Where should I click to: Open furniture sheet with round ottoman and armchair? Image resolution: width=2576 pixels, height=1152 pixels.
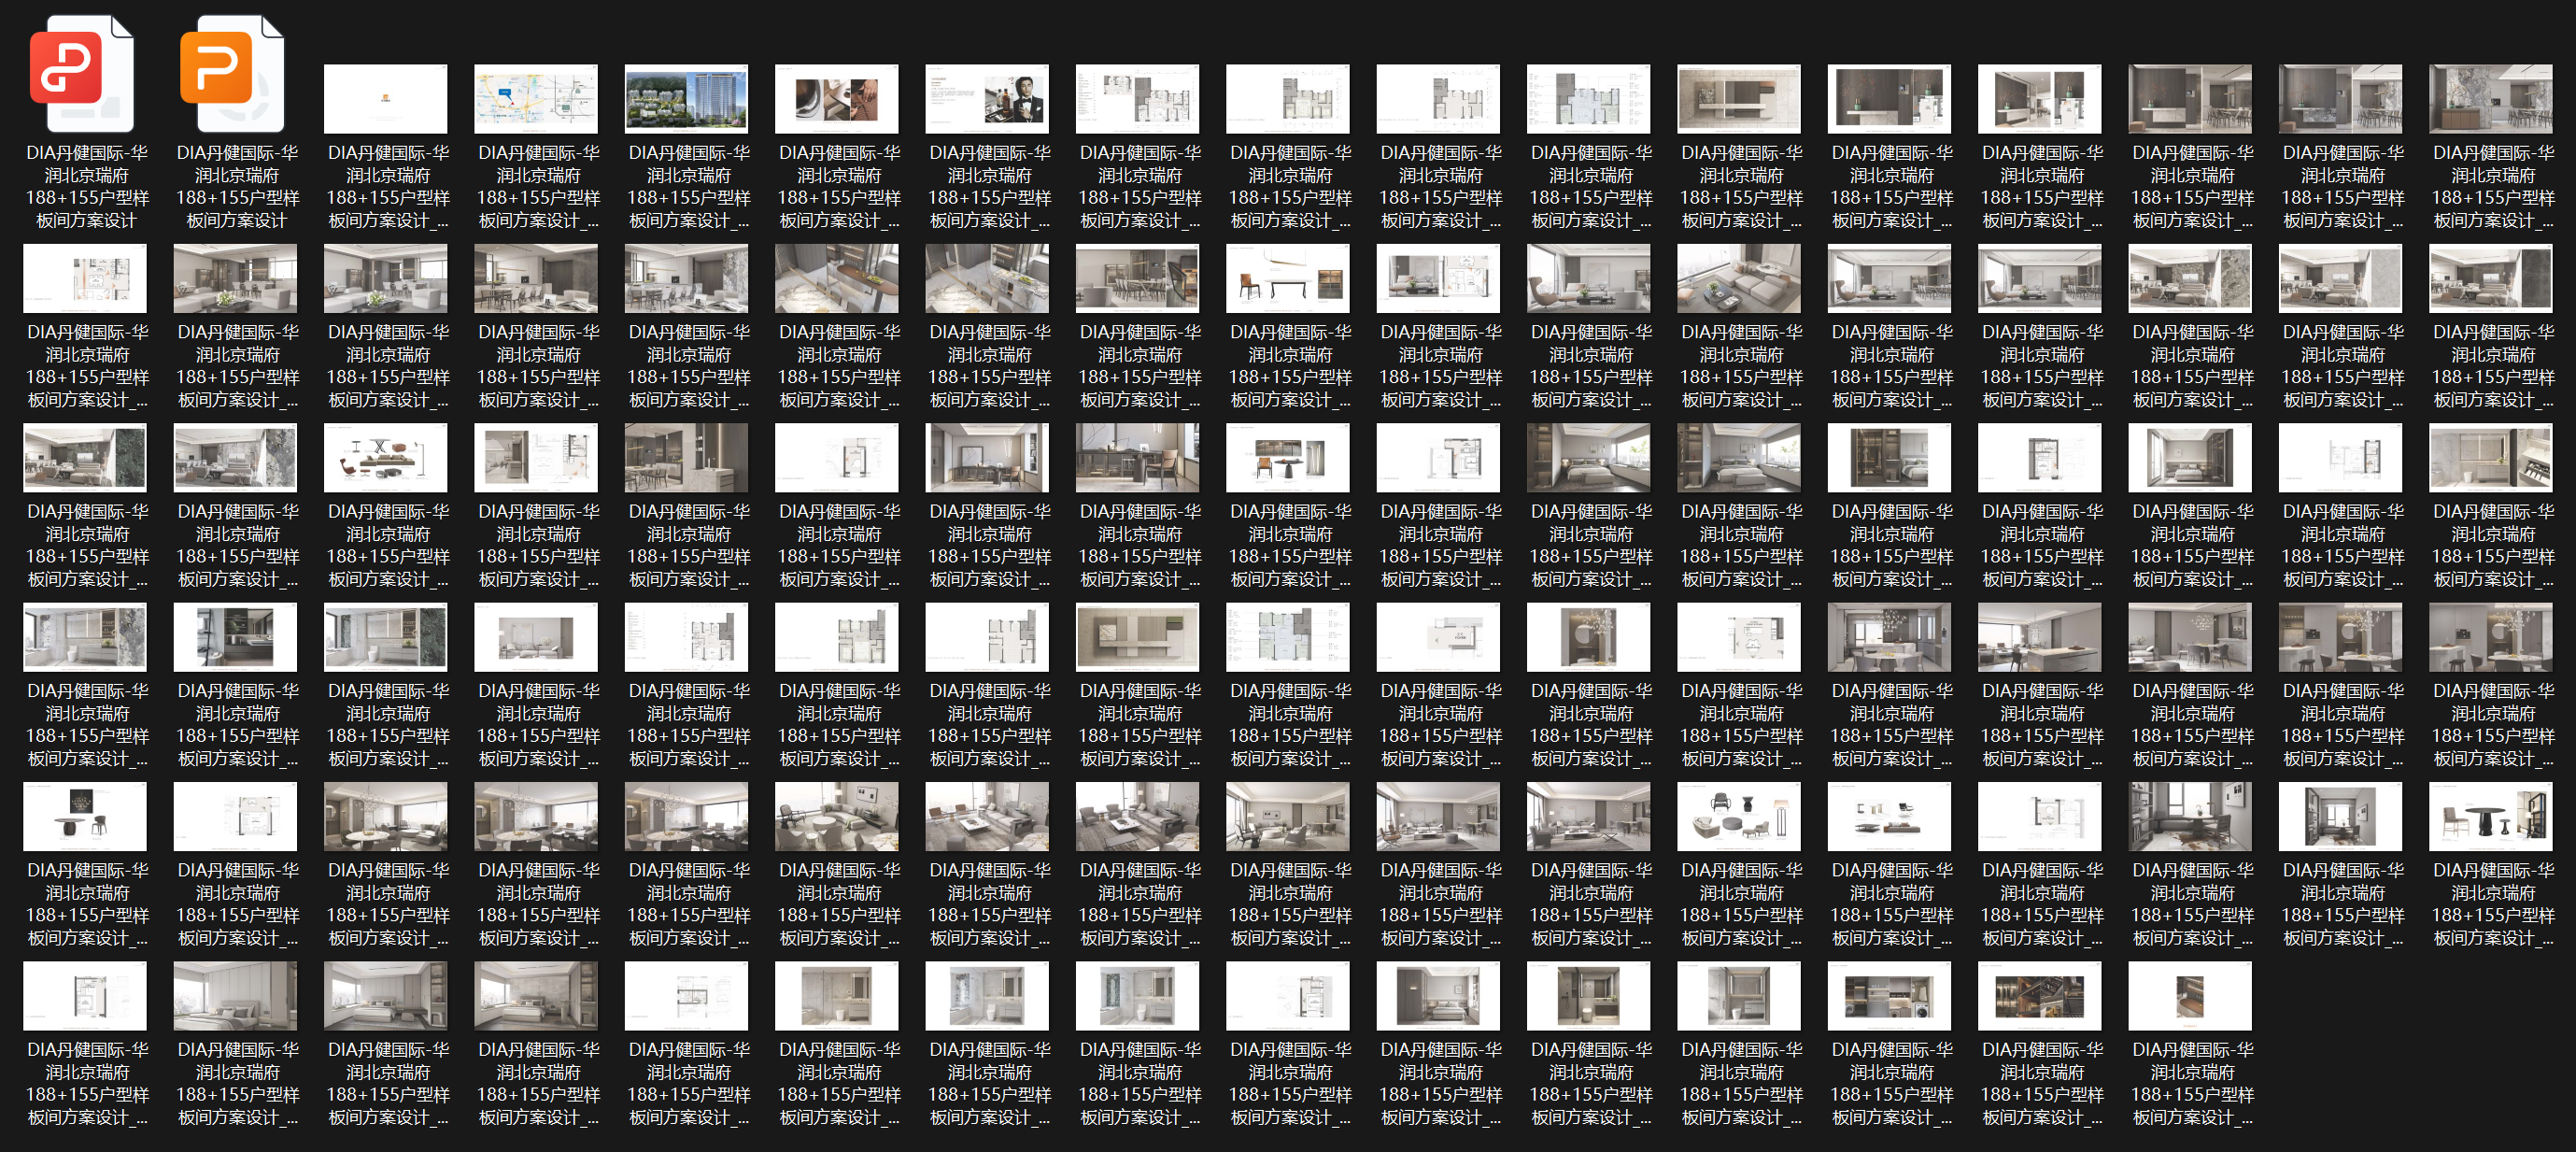(x=1739, y=816)
